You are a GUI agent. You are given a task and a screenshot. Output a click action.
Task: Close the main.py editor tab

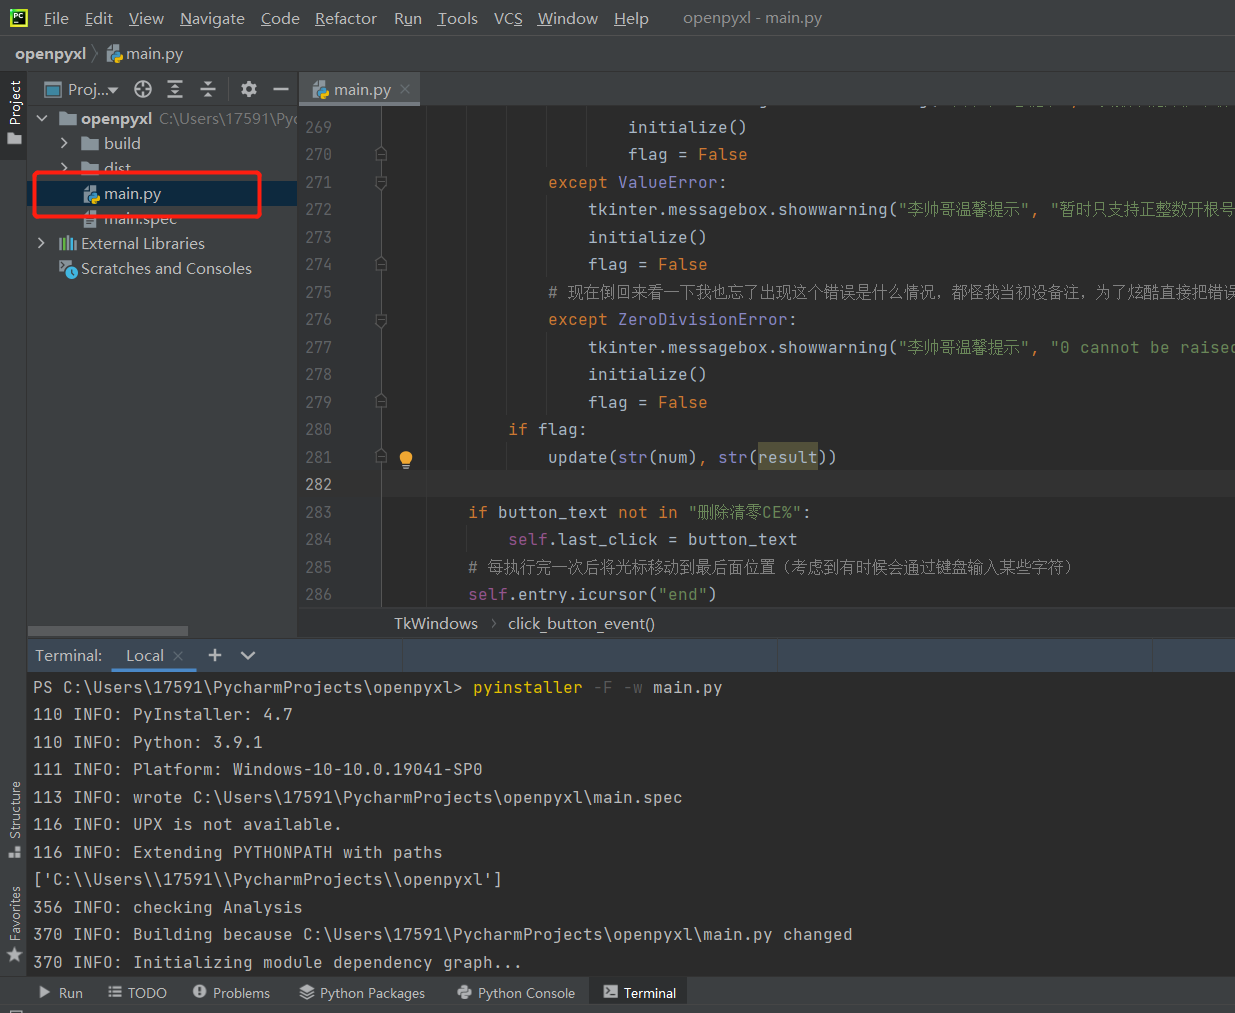point(405,89)
